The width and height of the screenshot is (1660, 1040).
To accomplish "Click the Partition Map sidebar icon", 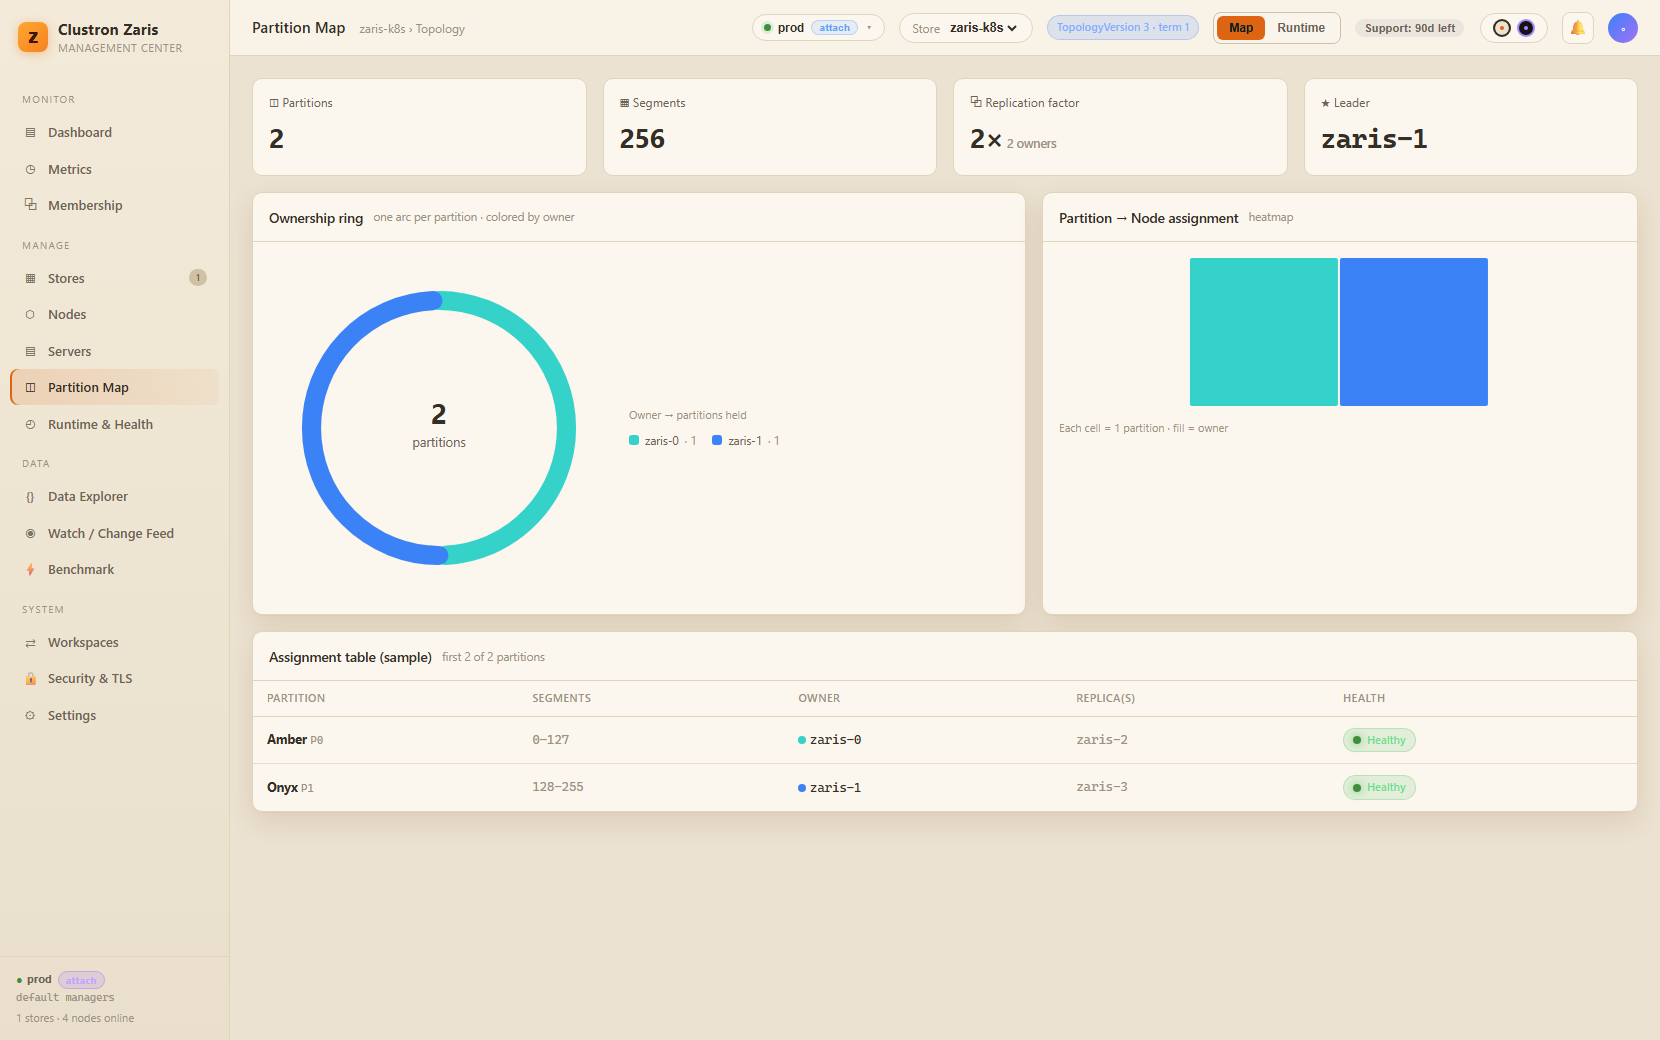I will [30, 388].
